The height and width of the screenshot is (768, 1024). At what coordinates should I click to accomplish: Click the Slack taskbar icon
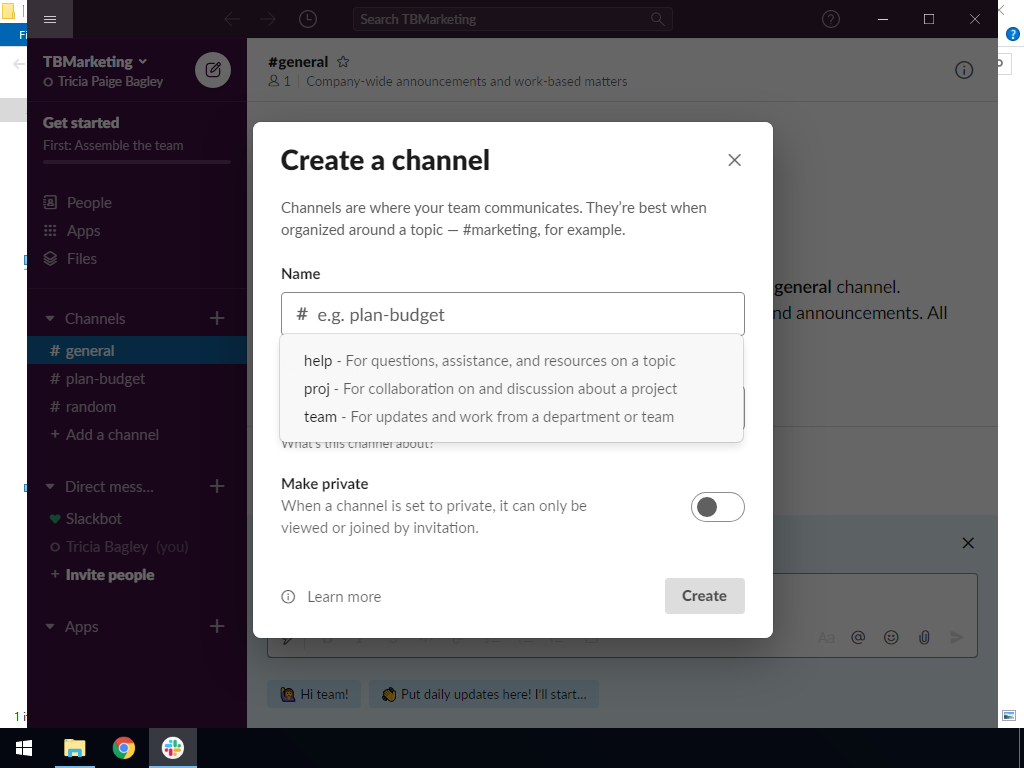point(172,748)
